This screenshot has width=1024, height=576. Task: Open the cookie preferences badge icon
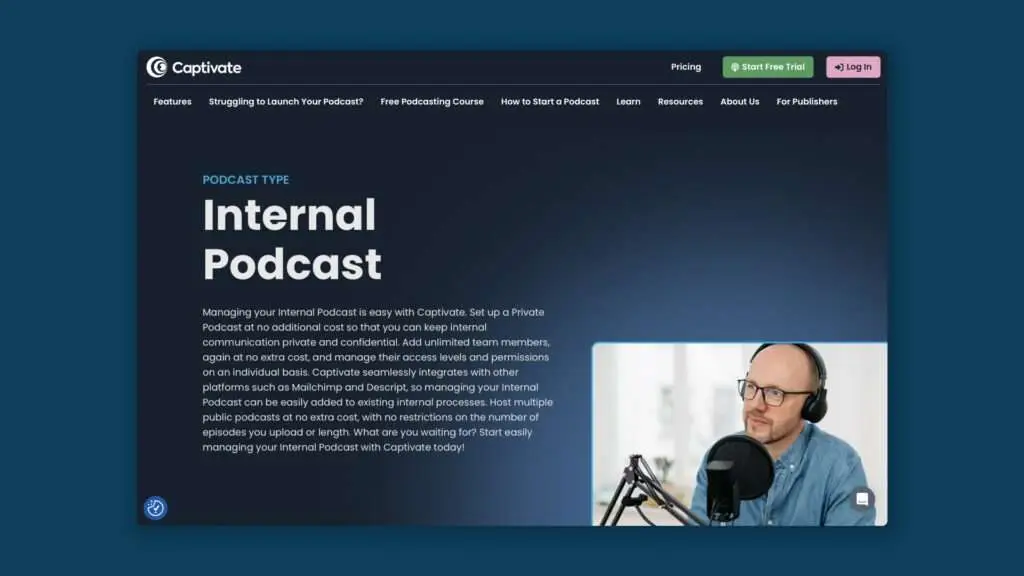[155, 508]
